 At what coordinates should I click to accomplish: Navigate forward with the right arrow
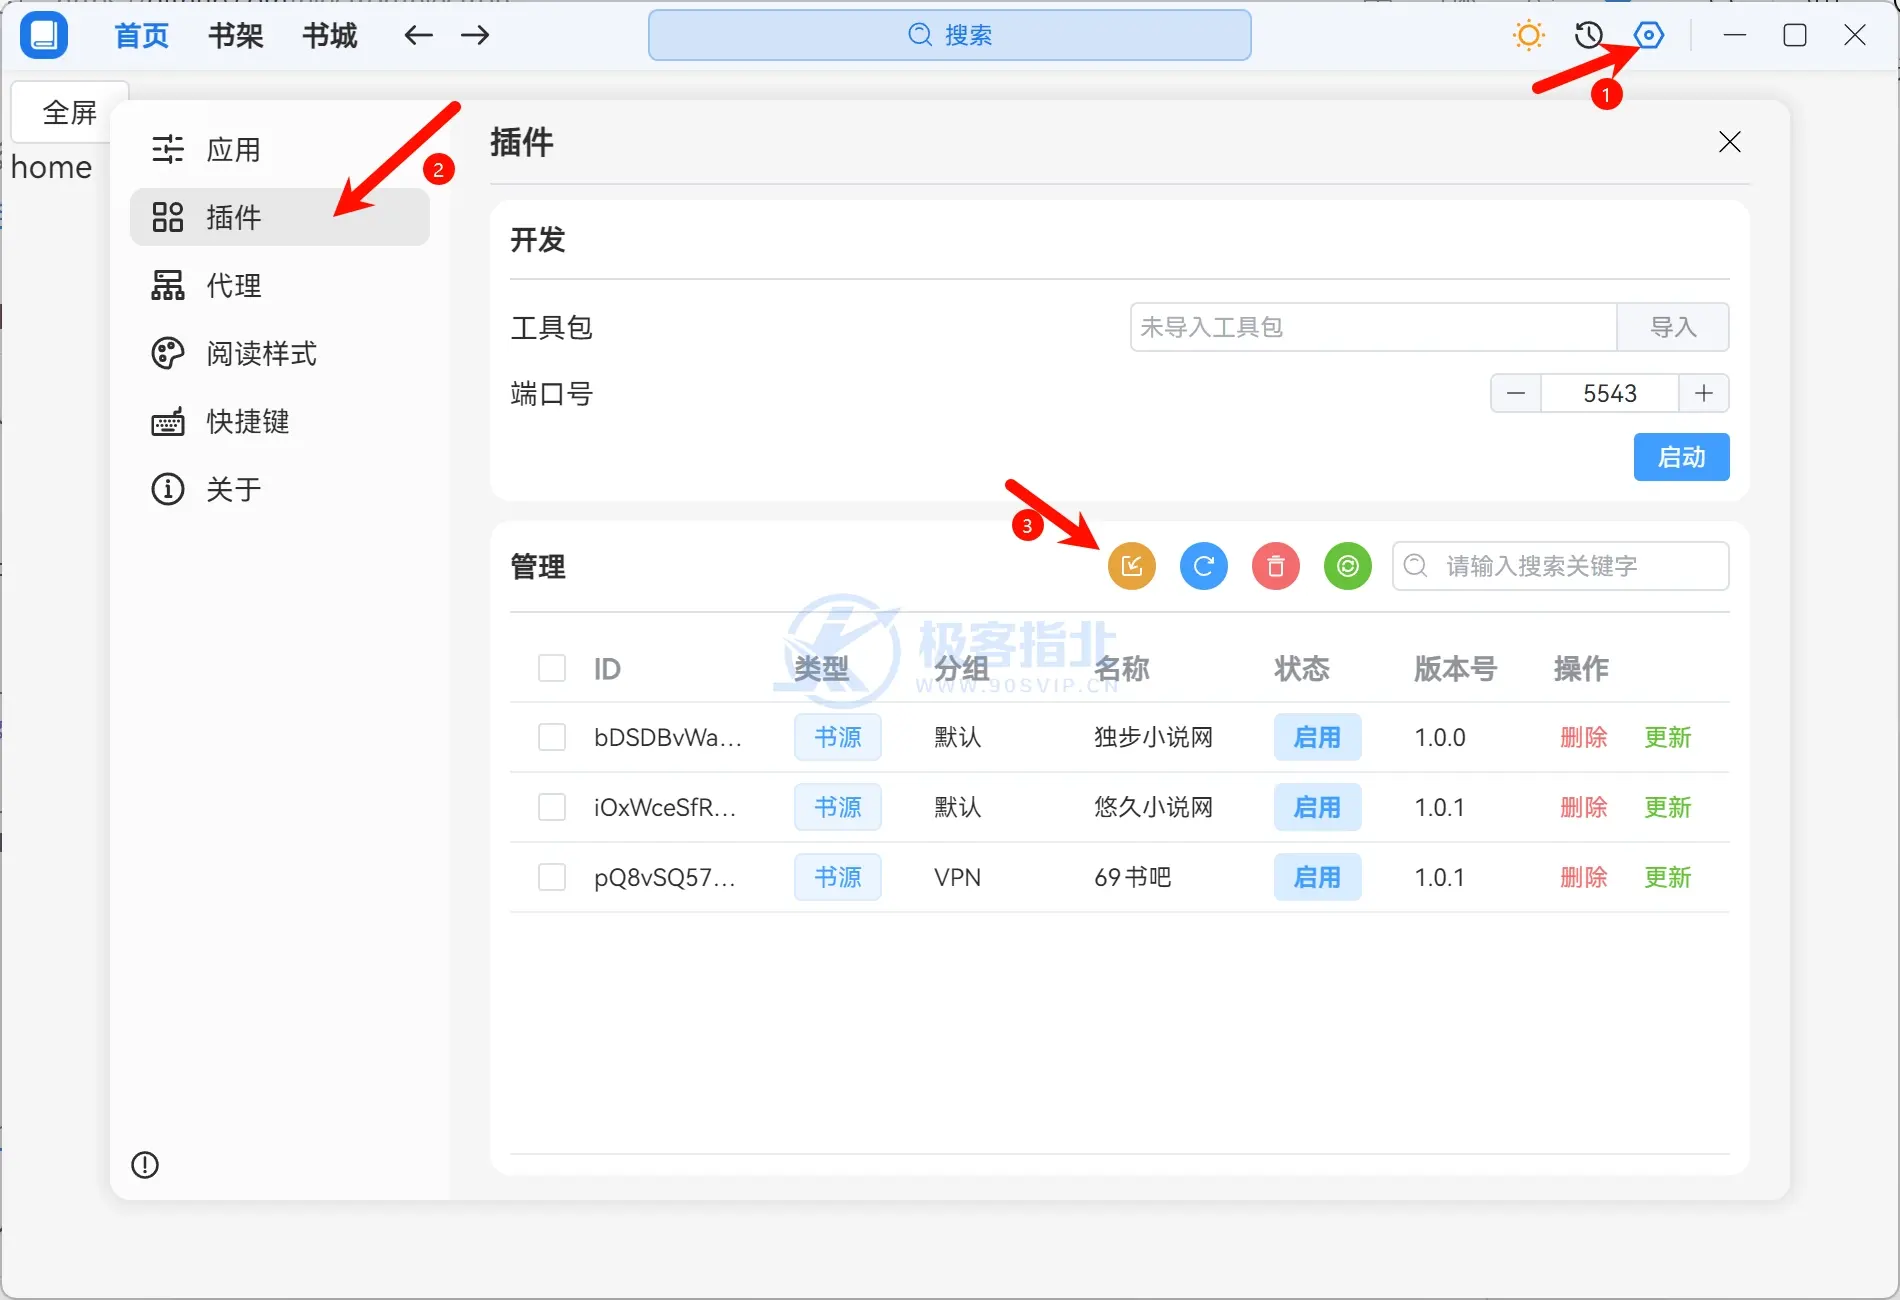[x=475, y=35]
